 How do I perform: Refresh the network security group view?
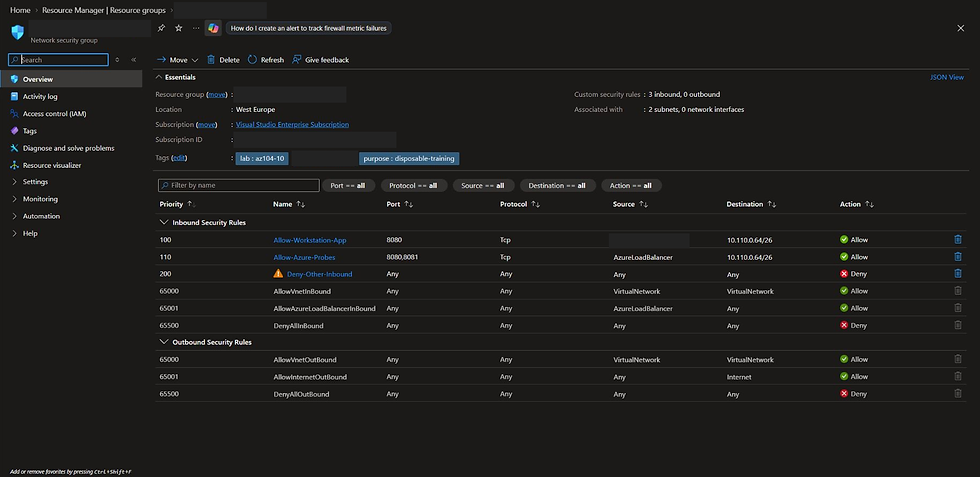(x=266, y=60)
